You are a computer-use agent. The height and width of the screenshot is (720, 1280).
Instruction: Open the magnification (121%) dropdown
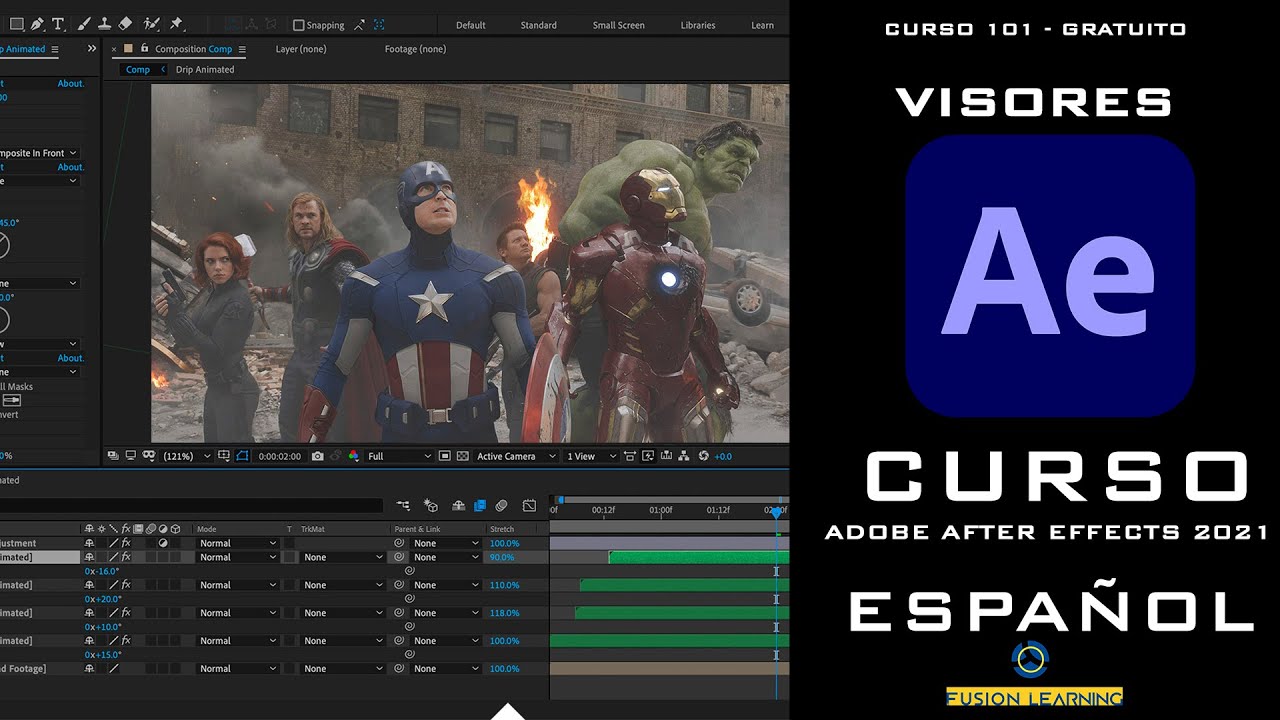[x=187, y=456]
